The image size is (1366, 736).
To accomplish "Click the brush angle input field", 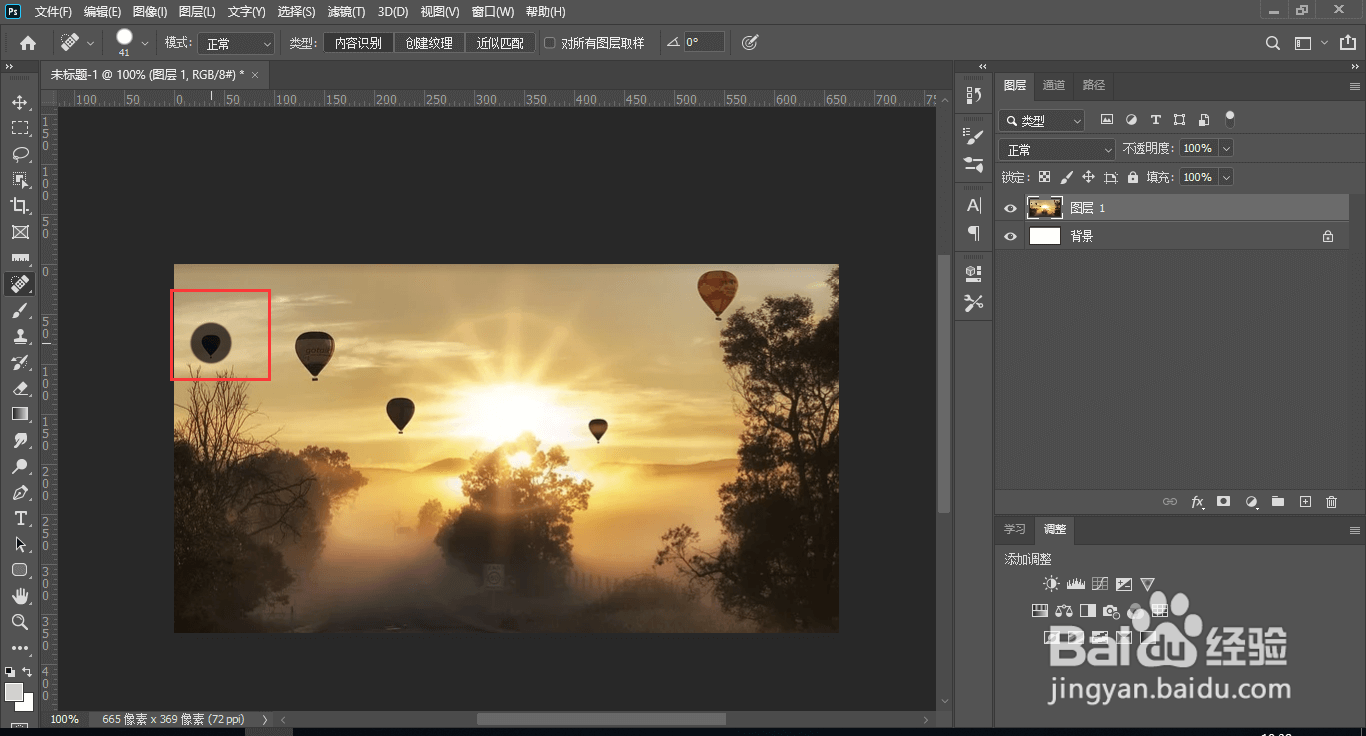I will pyautogui.click(x=704, y=43).
